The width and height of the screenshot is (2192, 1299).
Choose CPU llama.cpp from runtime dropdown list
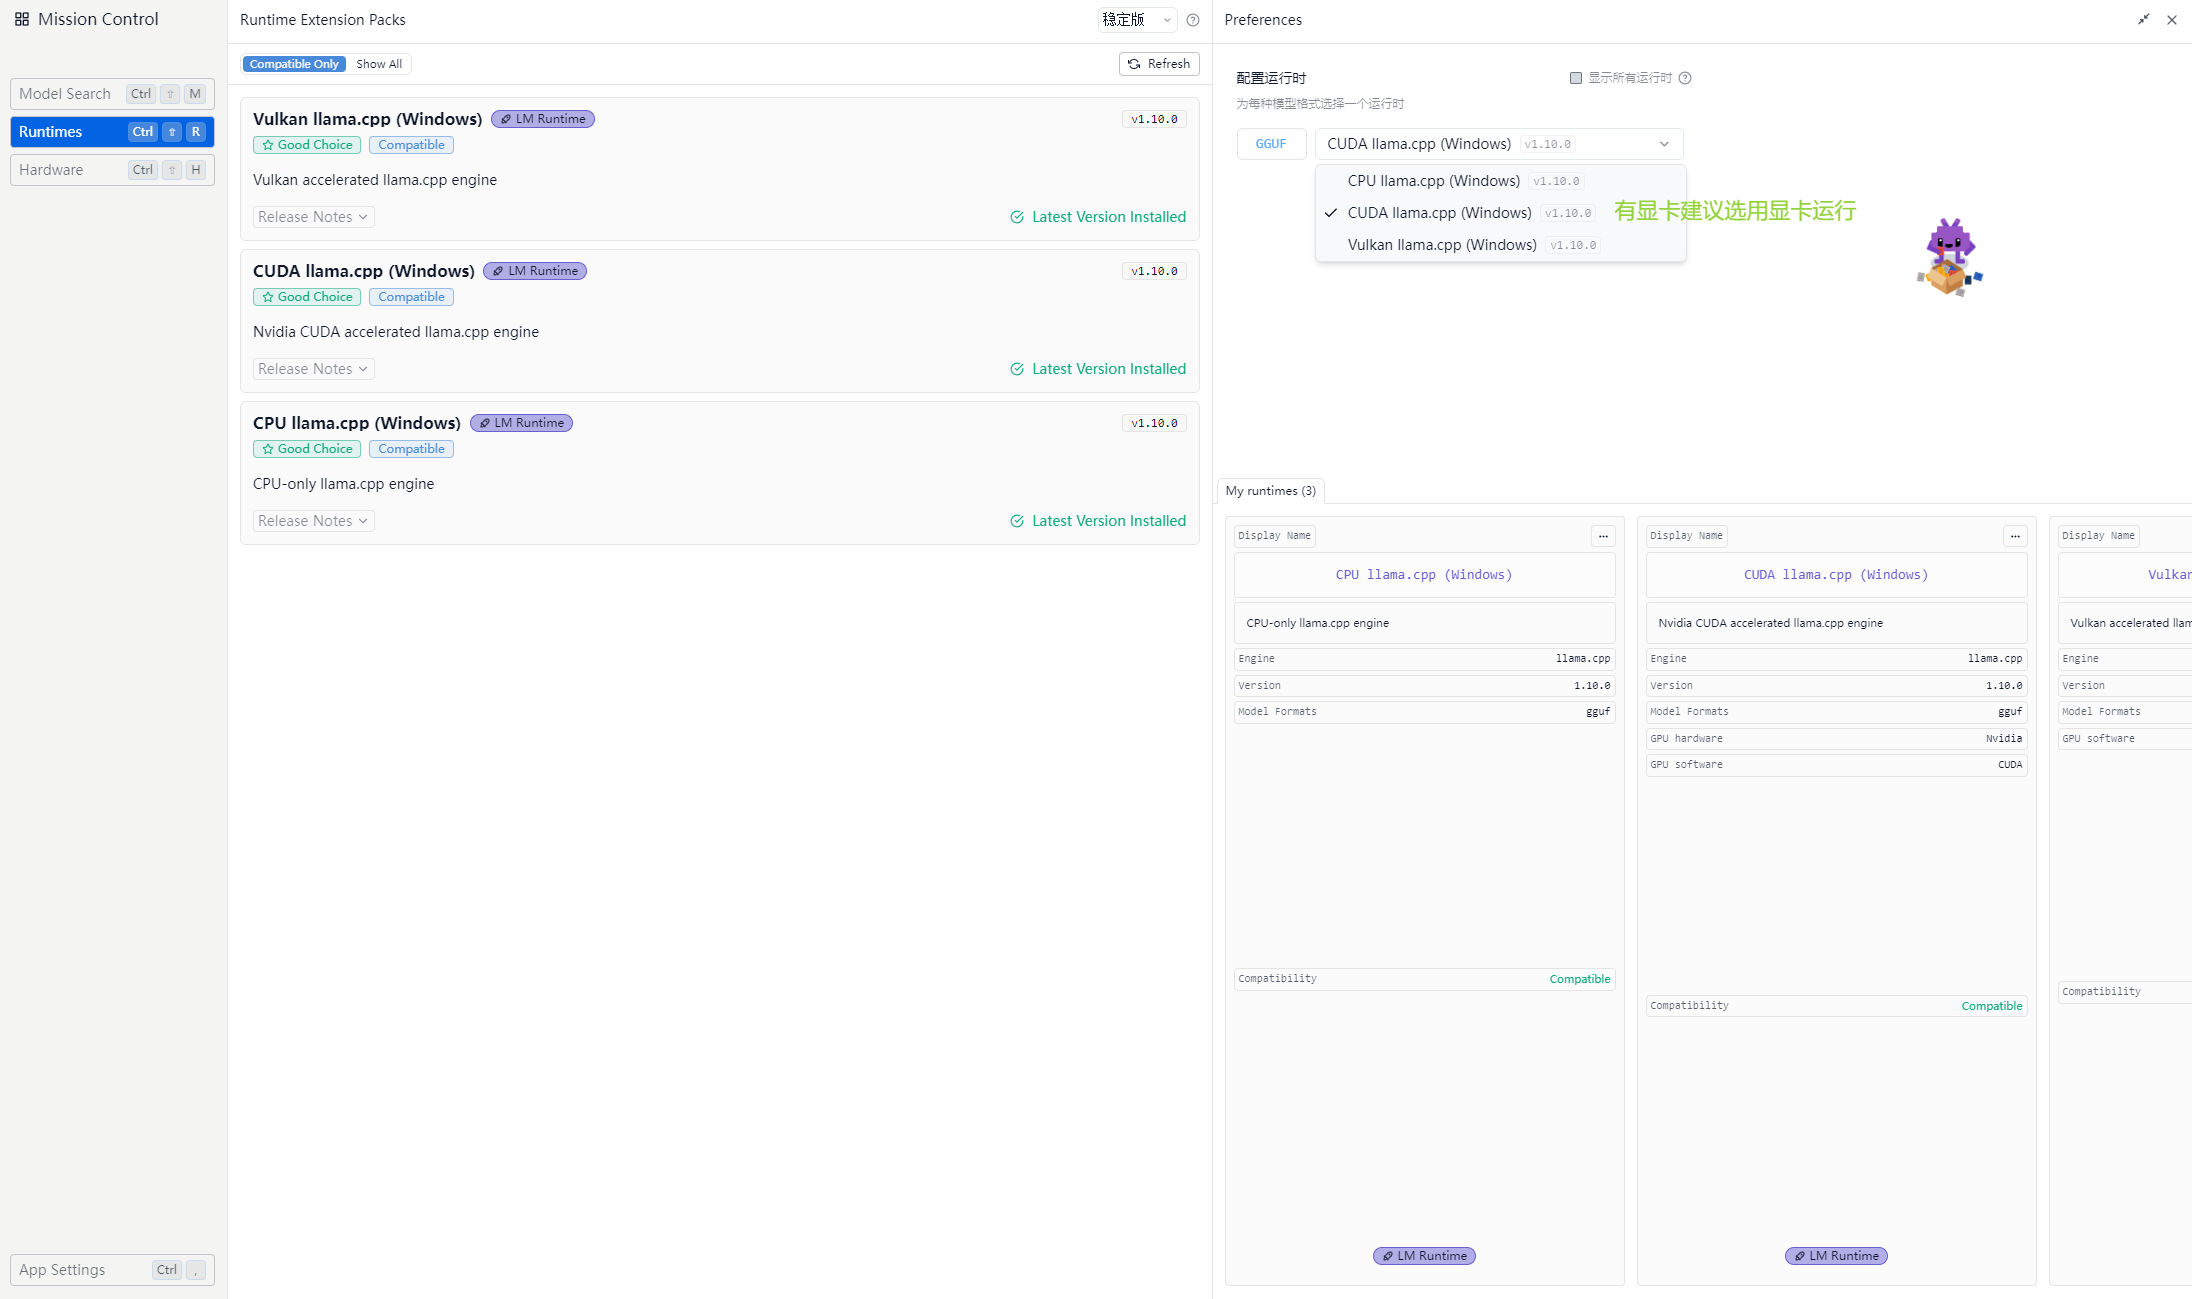[1433, 181]
